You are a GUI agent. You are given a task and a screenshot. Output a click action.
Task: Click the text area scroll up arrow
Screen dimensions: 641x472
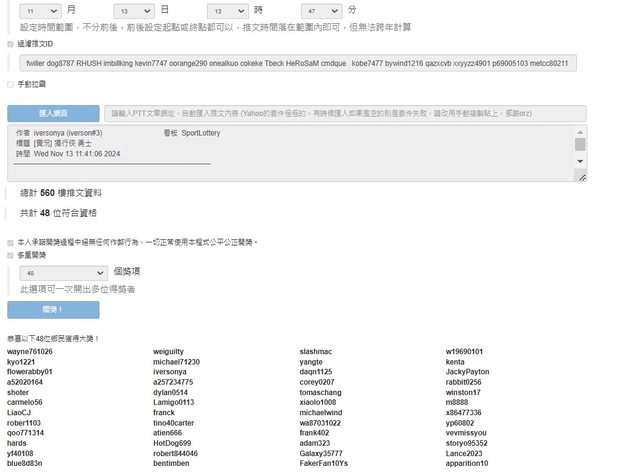tap(580, 131)
